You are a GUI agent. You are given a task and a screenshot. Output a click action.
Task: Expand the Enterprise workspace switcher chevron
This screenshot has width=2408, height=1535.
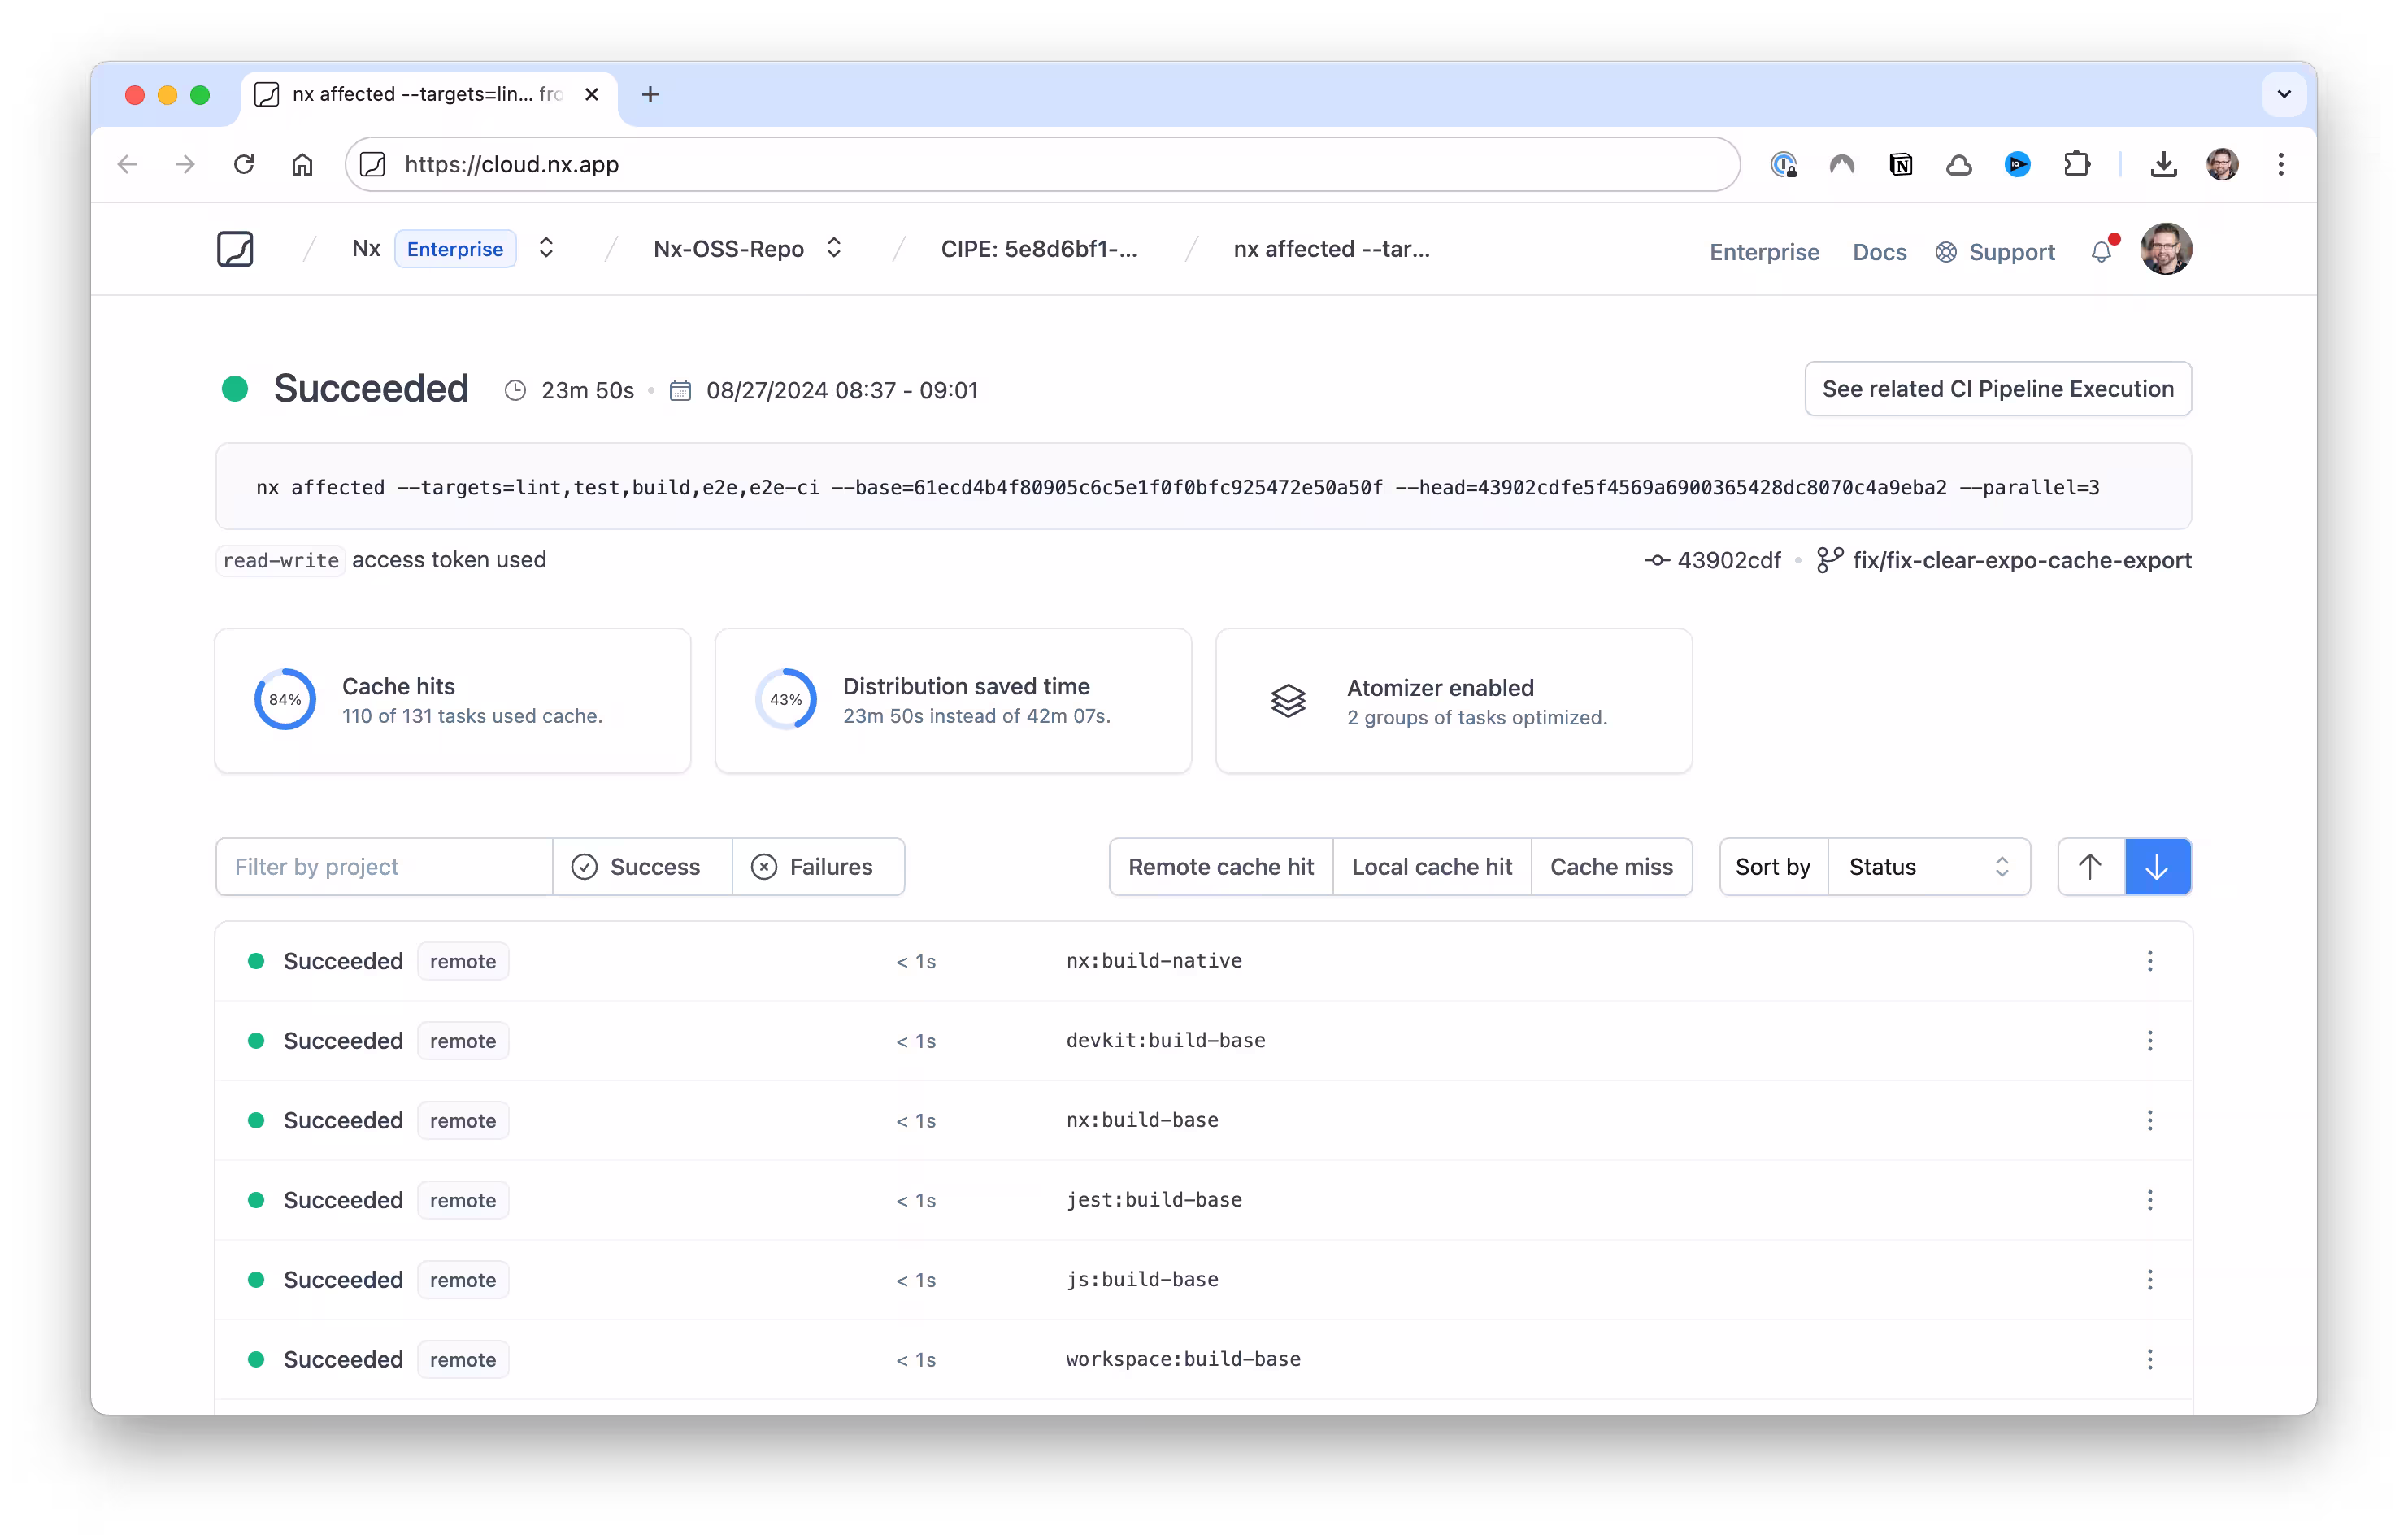coord(546,248)
